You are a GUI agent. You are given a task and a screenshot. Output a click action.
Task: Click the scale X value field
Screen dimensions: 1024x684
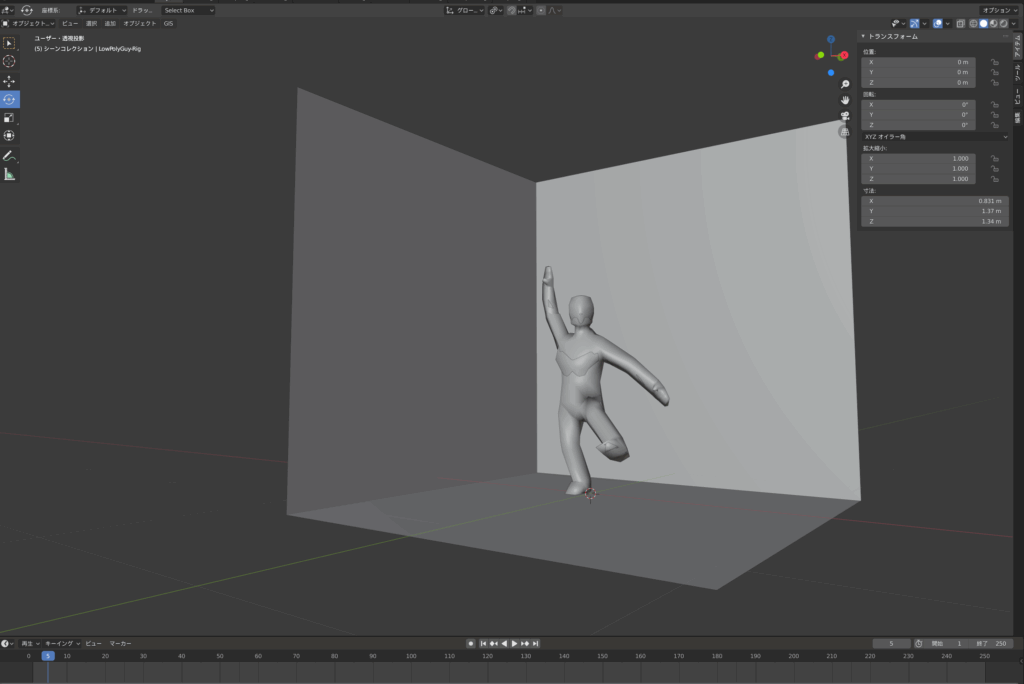click(x=920, y=158)
